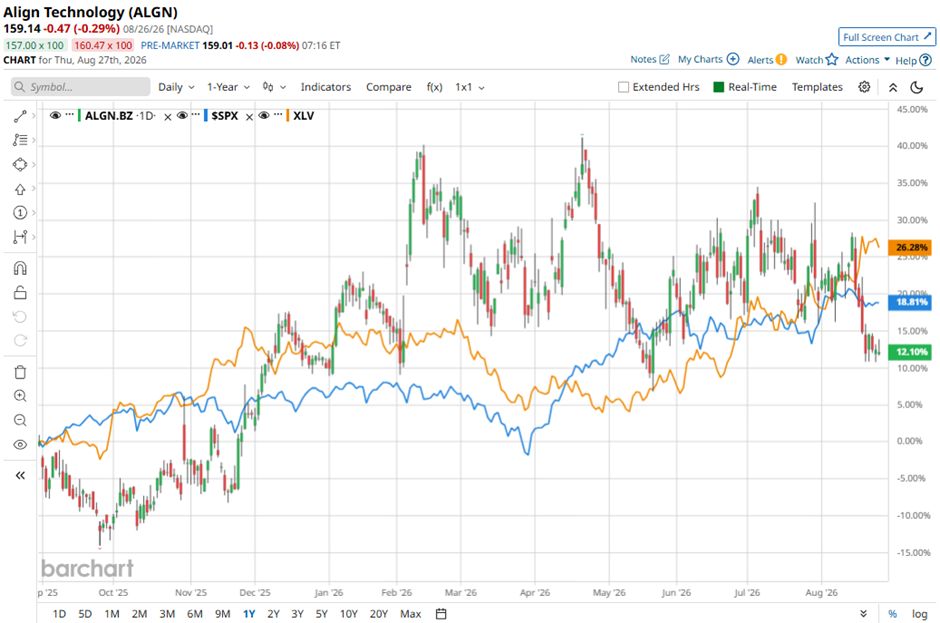This screenshot has height=623, width=940.
Task: Select the 5Y time range
Action: [x=322, y=613]
